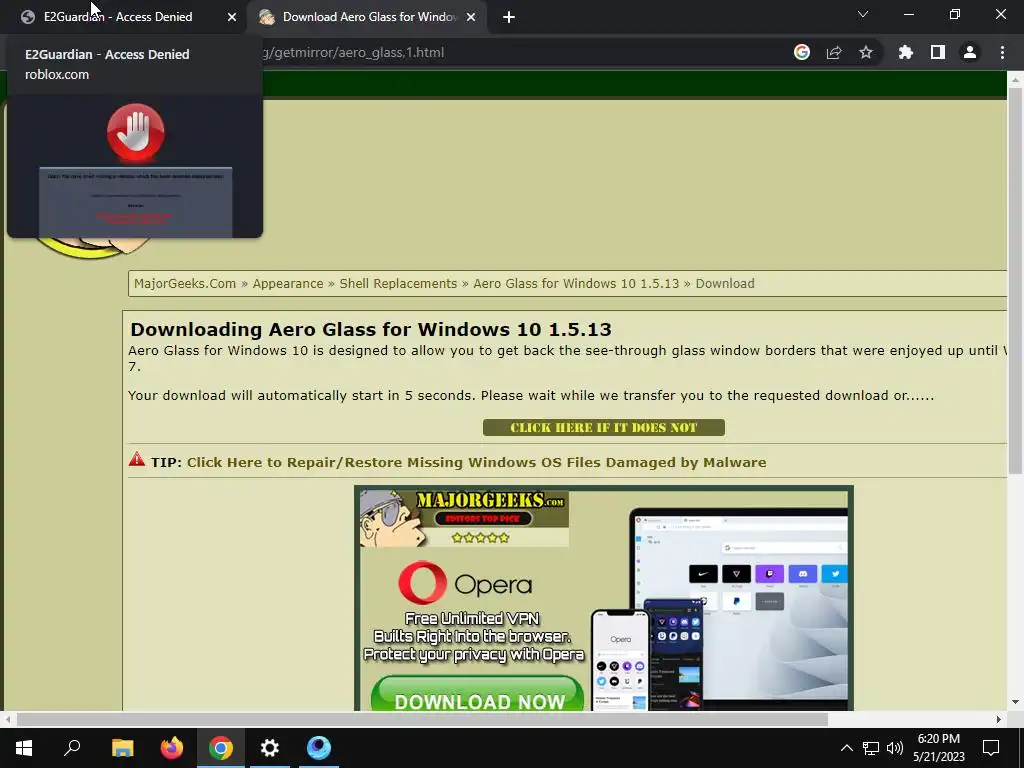
Task: Open the Shell Replacements breadcrumb link
Action: coord(398,283)
